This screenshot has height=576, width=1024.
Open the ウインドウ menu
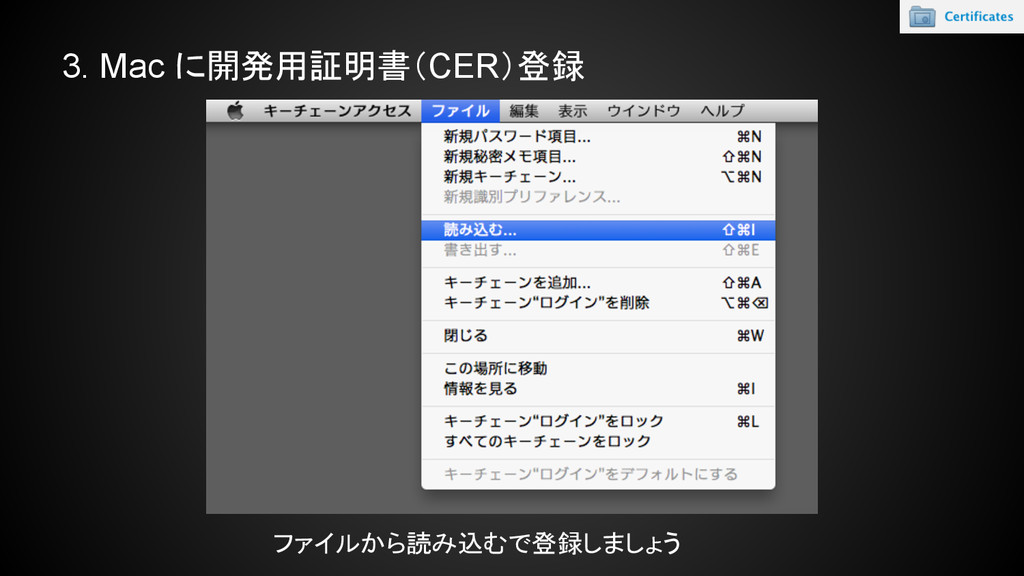pos(644,111)
